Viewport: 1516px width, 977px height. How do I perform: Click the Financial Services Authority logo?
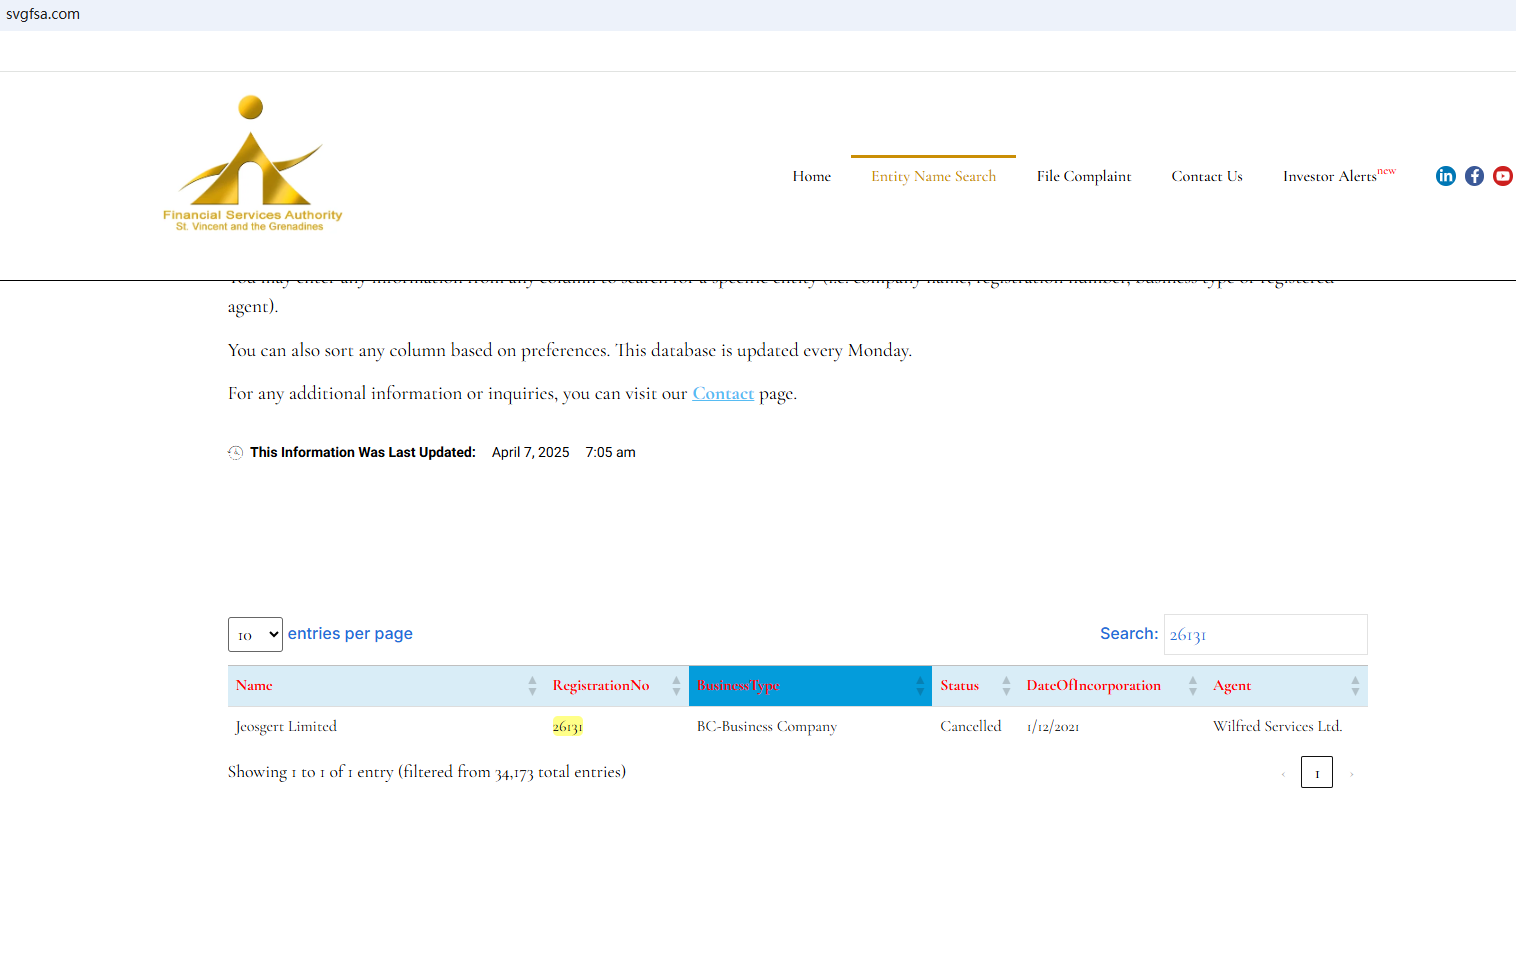point(252,164)
